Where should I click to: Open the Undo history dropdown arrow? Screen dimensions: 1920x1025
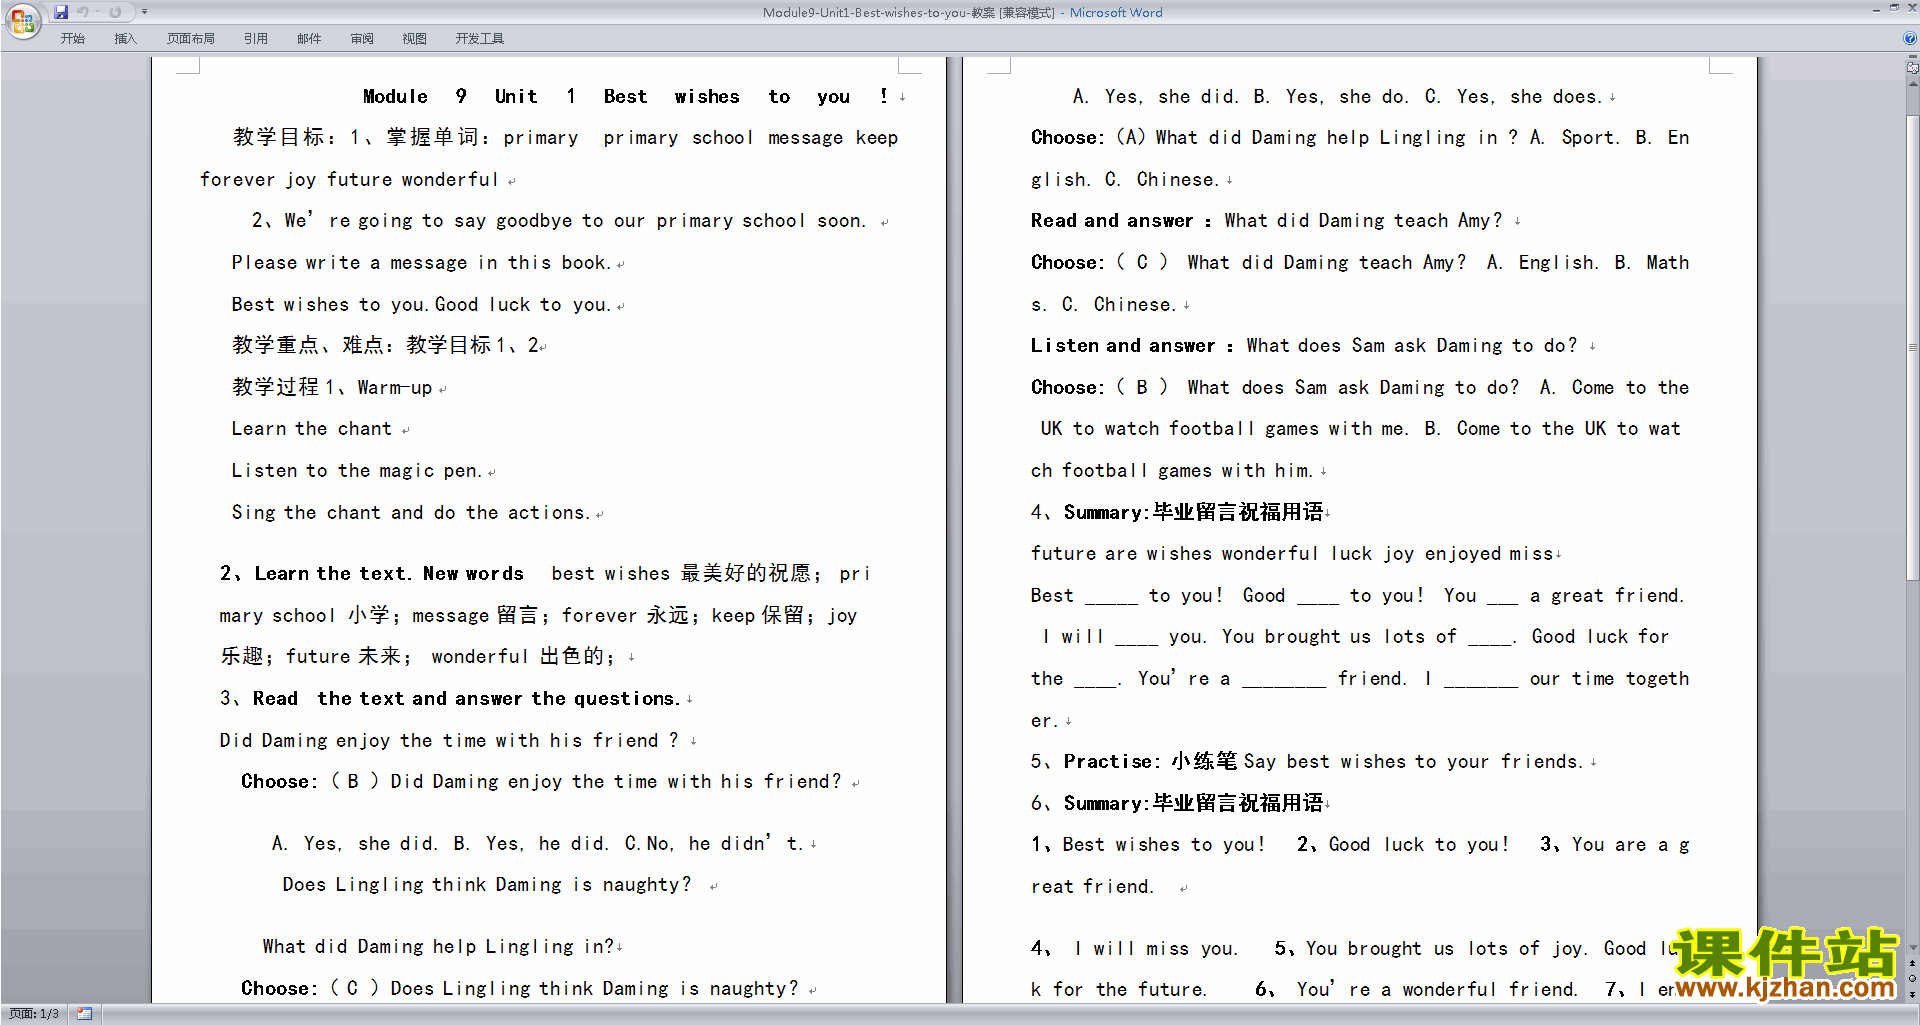coord(97,12)
